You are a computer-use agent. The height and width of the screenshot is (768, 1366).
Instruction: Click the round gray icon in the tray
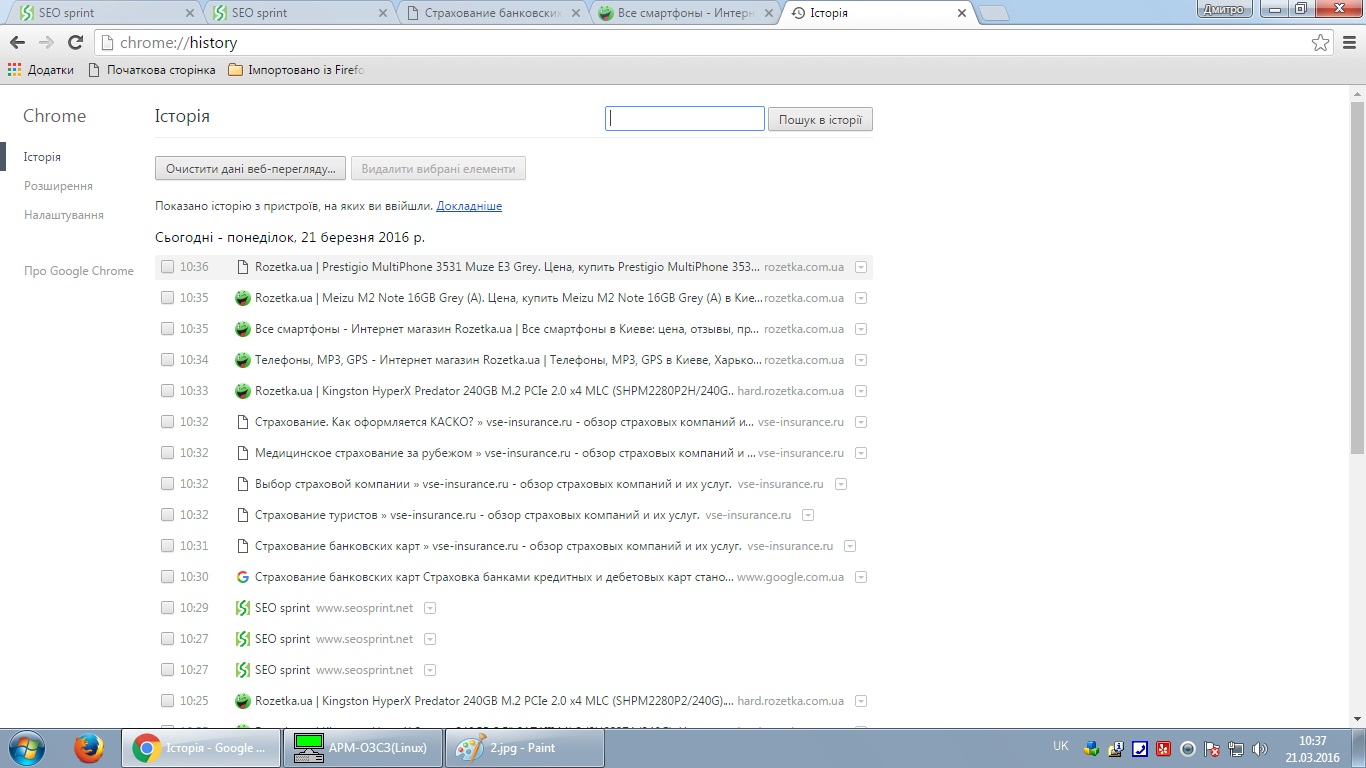click(1188, 748)
